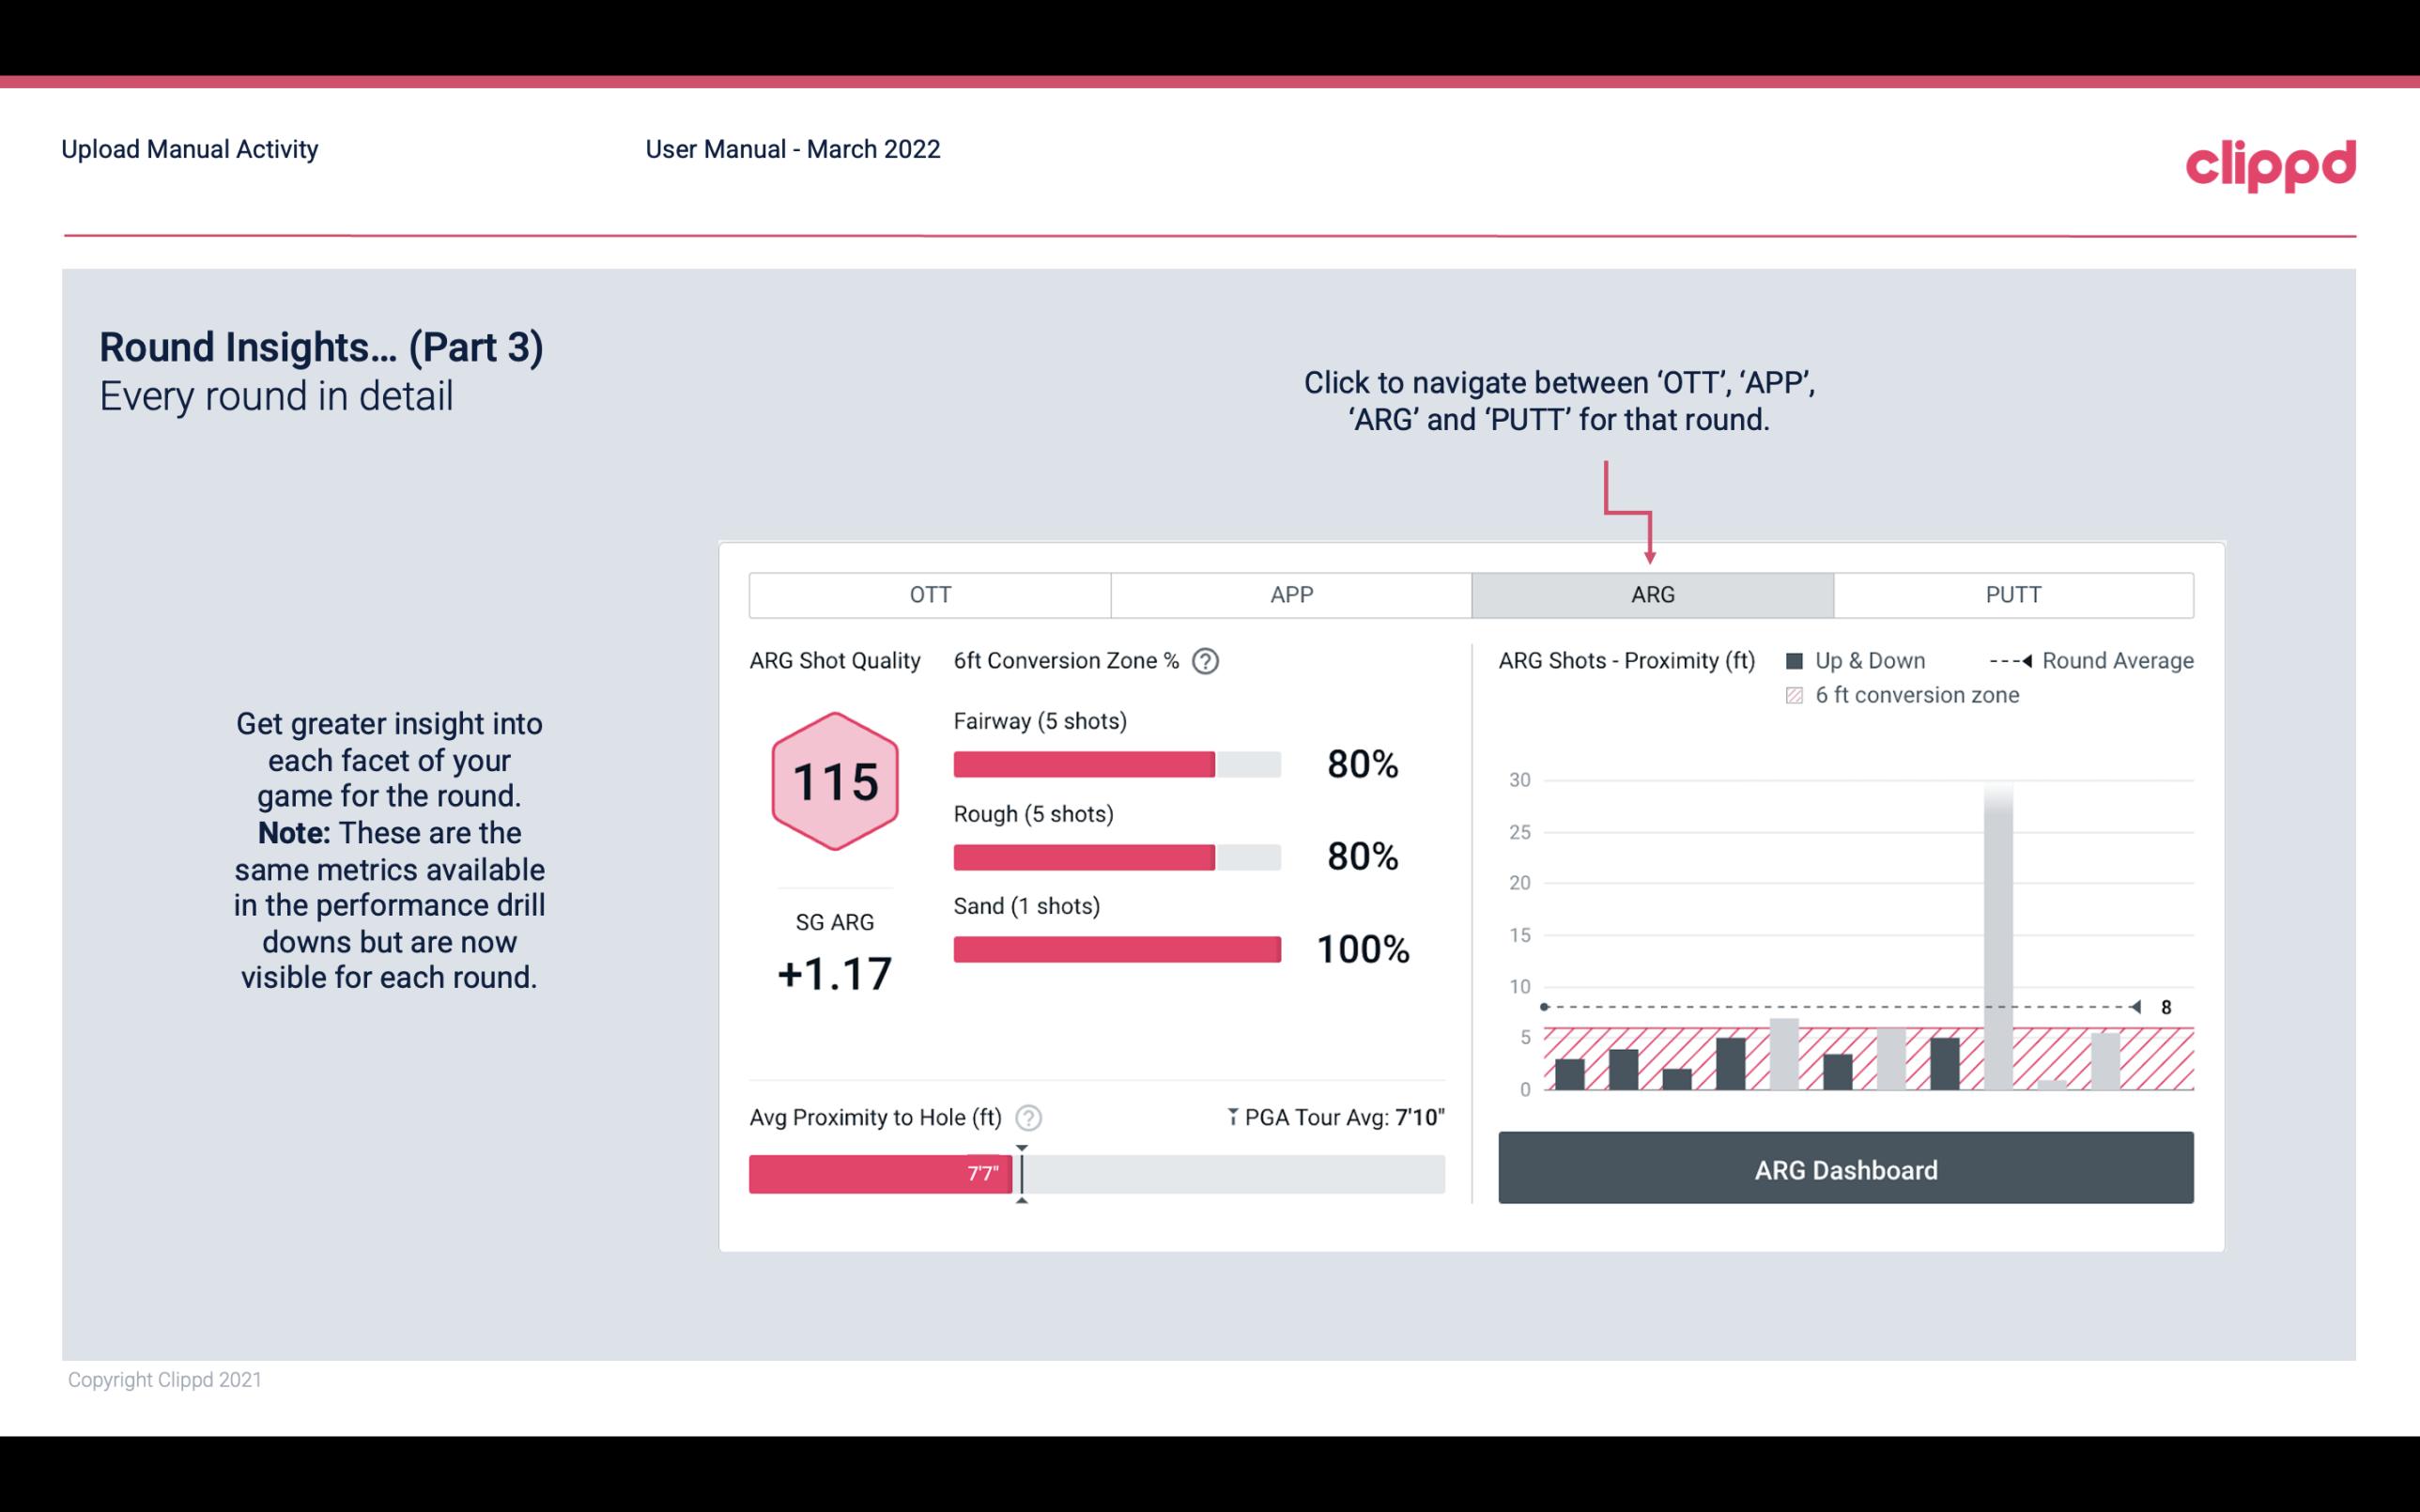Image resolution: width=2420 pixels, height=1512 pixels.
Task: Click the PGA Tour Average indicator icon
Action: pos(1231,1115)
